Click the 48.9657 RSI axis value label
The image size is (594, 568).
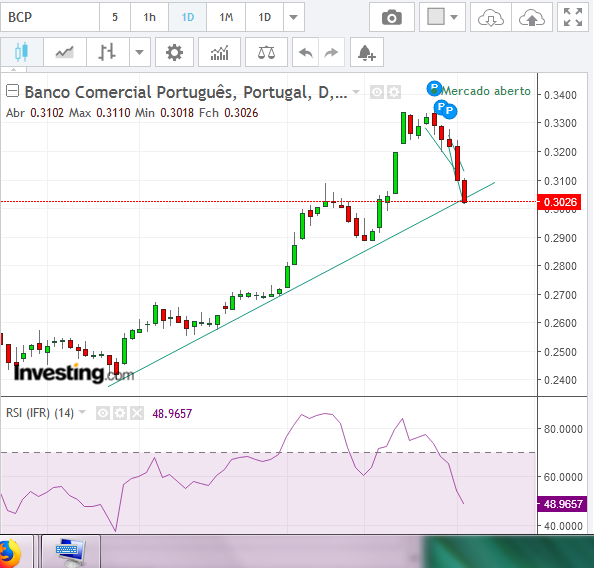tap(562, 504)
